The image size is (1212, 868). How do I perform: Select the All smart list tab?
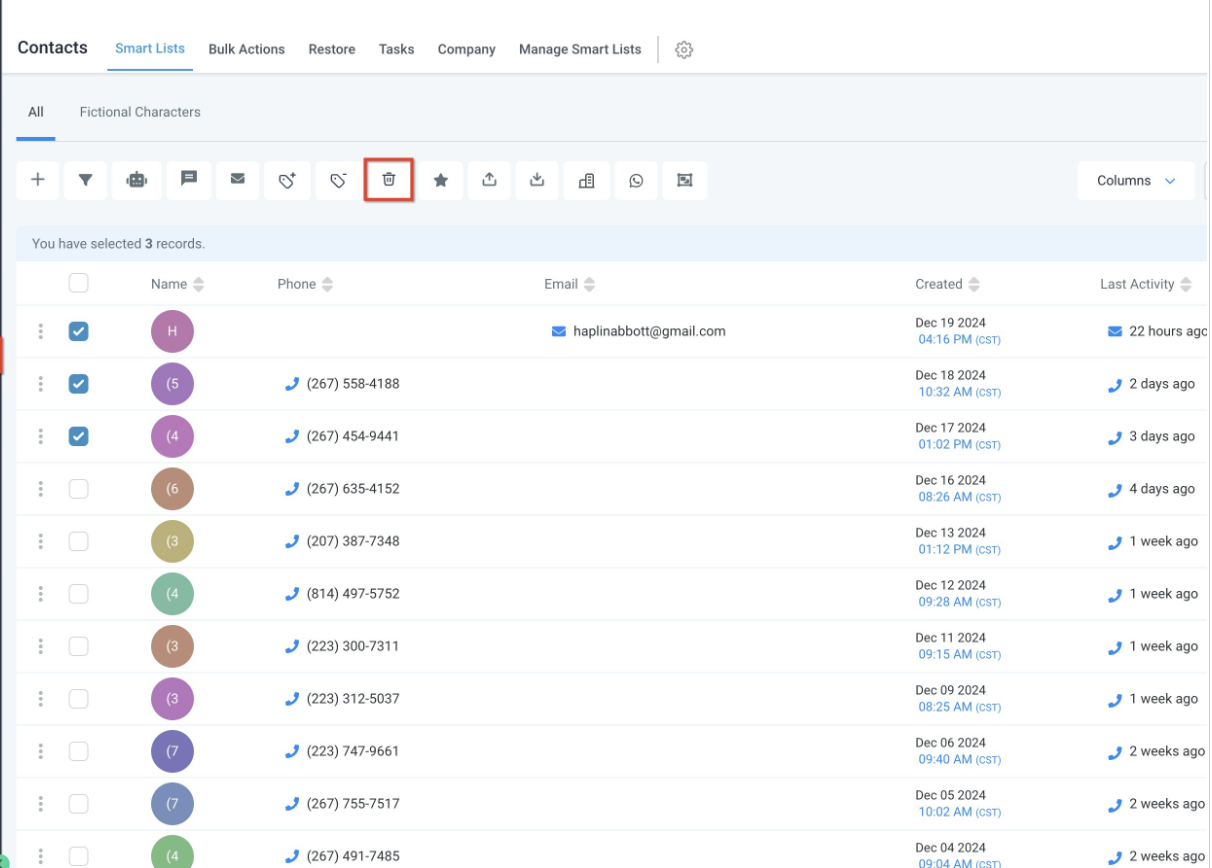point(36,112)
